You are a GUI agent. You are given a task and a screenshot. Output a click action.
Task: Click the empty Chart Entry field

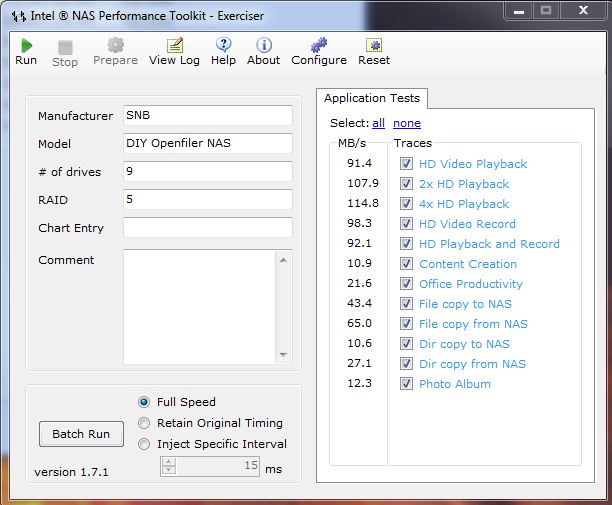click(208, 228)
